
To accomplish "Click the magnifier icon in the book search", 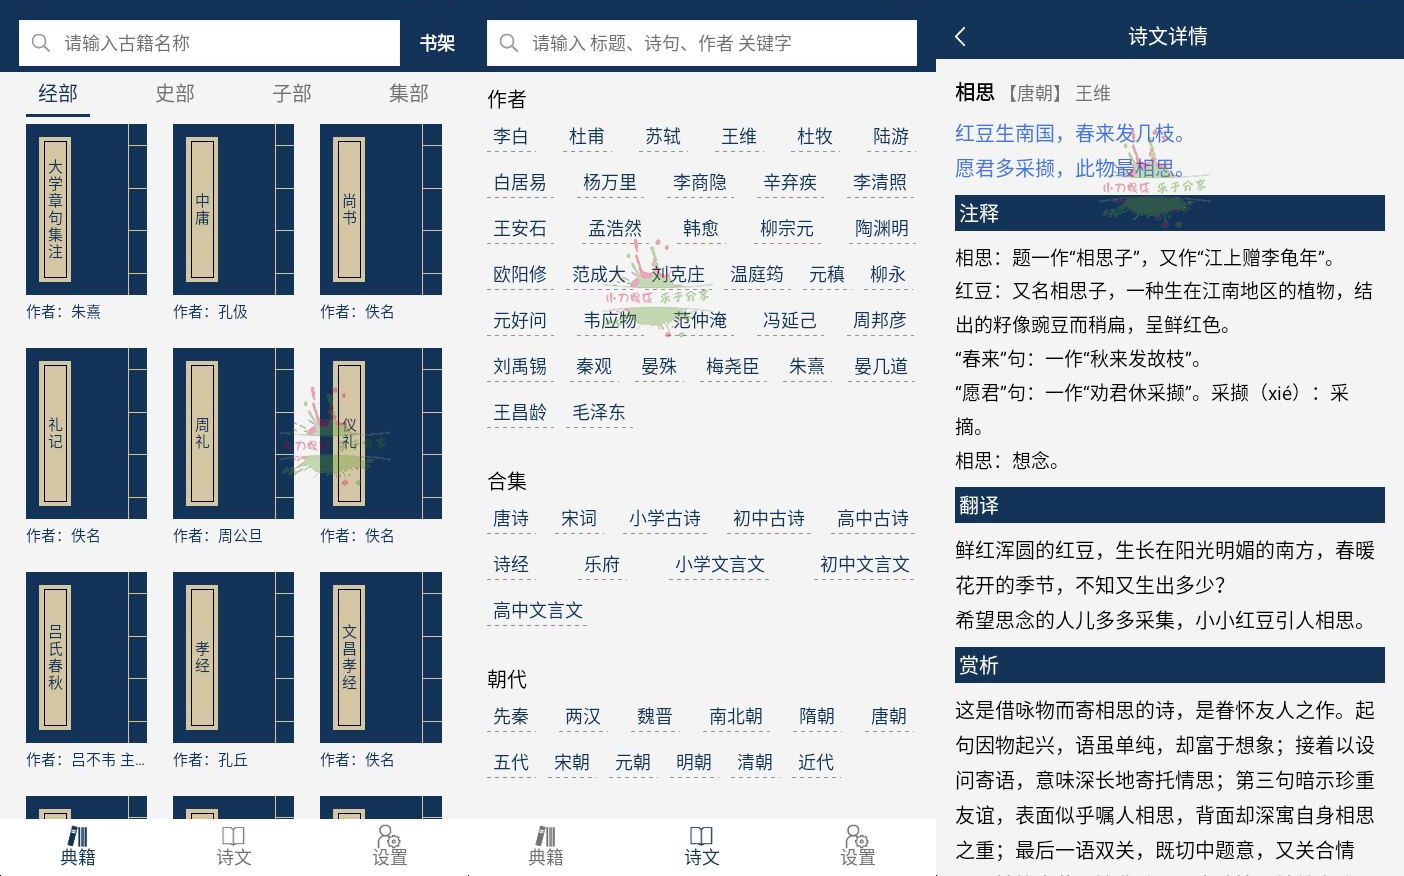I will (40, 43).
